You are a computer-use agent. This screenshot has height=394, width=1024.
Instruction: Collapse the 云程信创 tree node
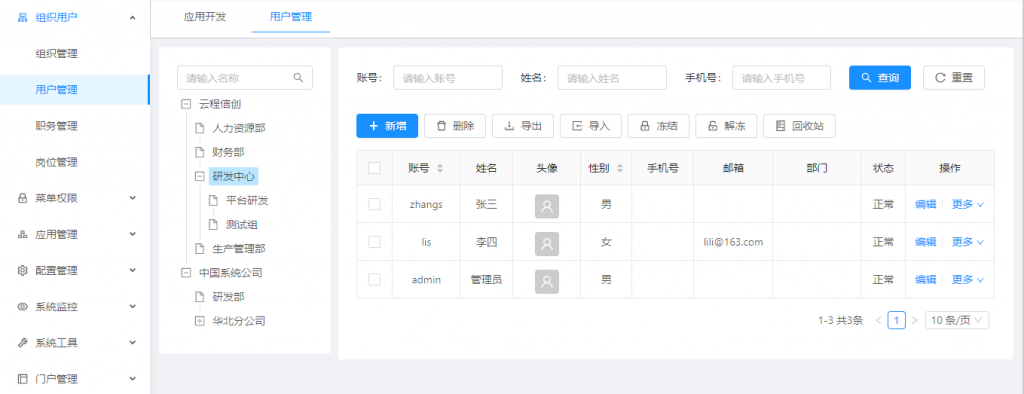187,104
